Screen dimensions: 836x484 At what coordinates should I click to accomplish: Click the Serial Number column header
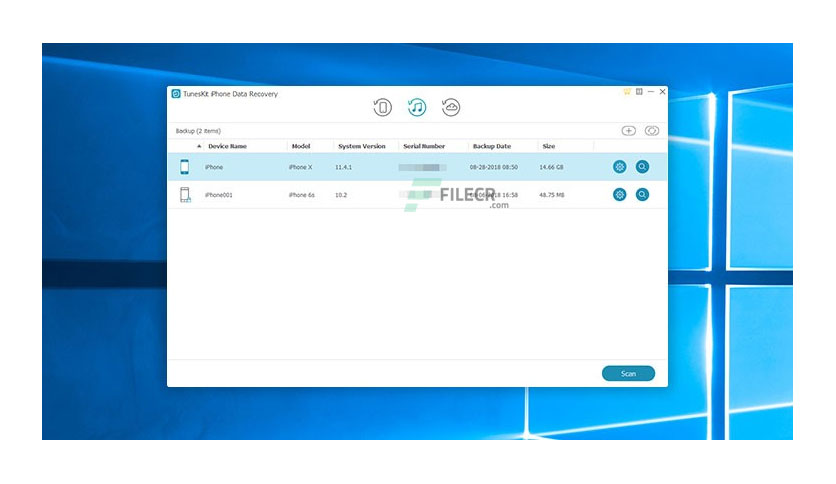(x=424, y=146)
